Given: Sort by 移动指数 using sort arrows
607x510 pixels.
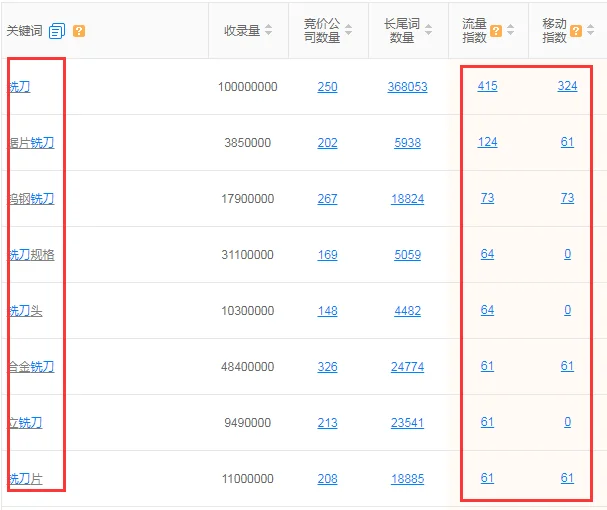Looking at the screenshot, I should pyautogui.click(x=591, y=31).
